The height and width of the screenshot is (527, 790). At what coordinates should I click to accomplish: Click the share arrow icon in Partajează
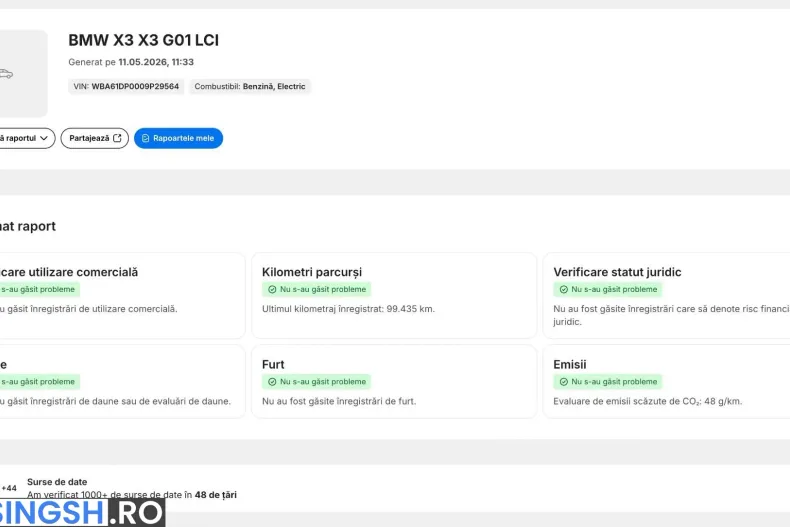click(x=117, y=138)
